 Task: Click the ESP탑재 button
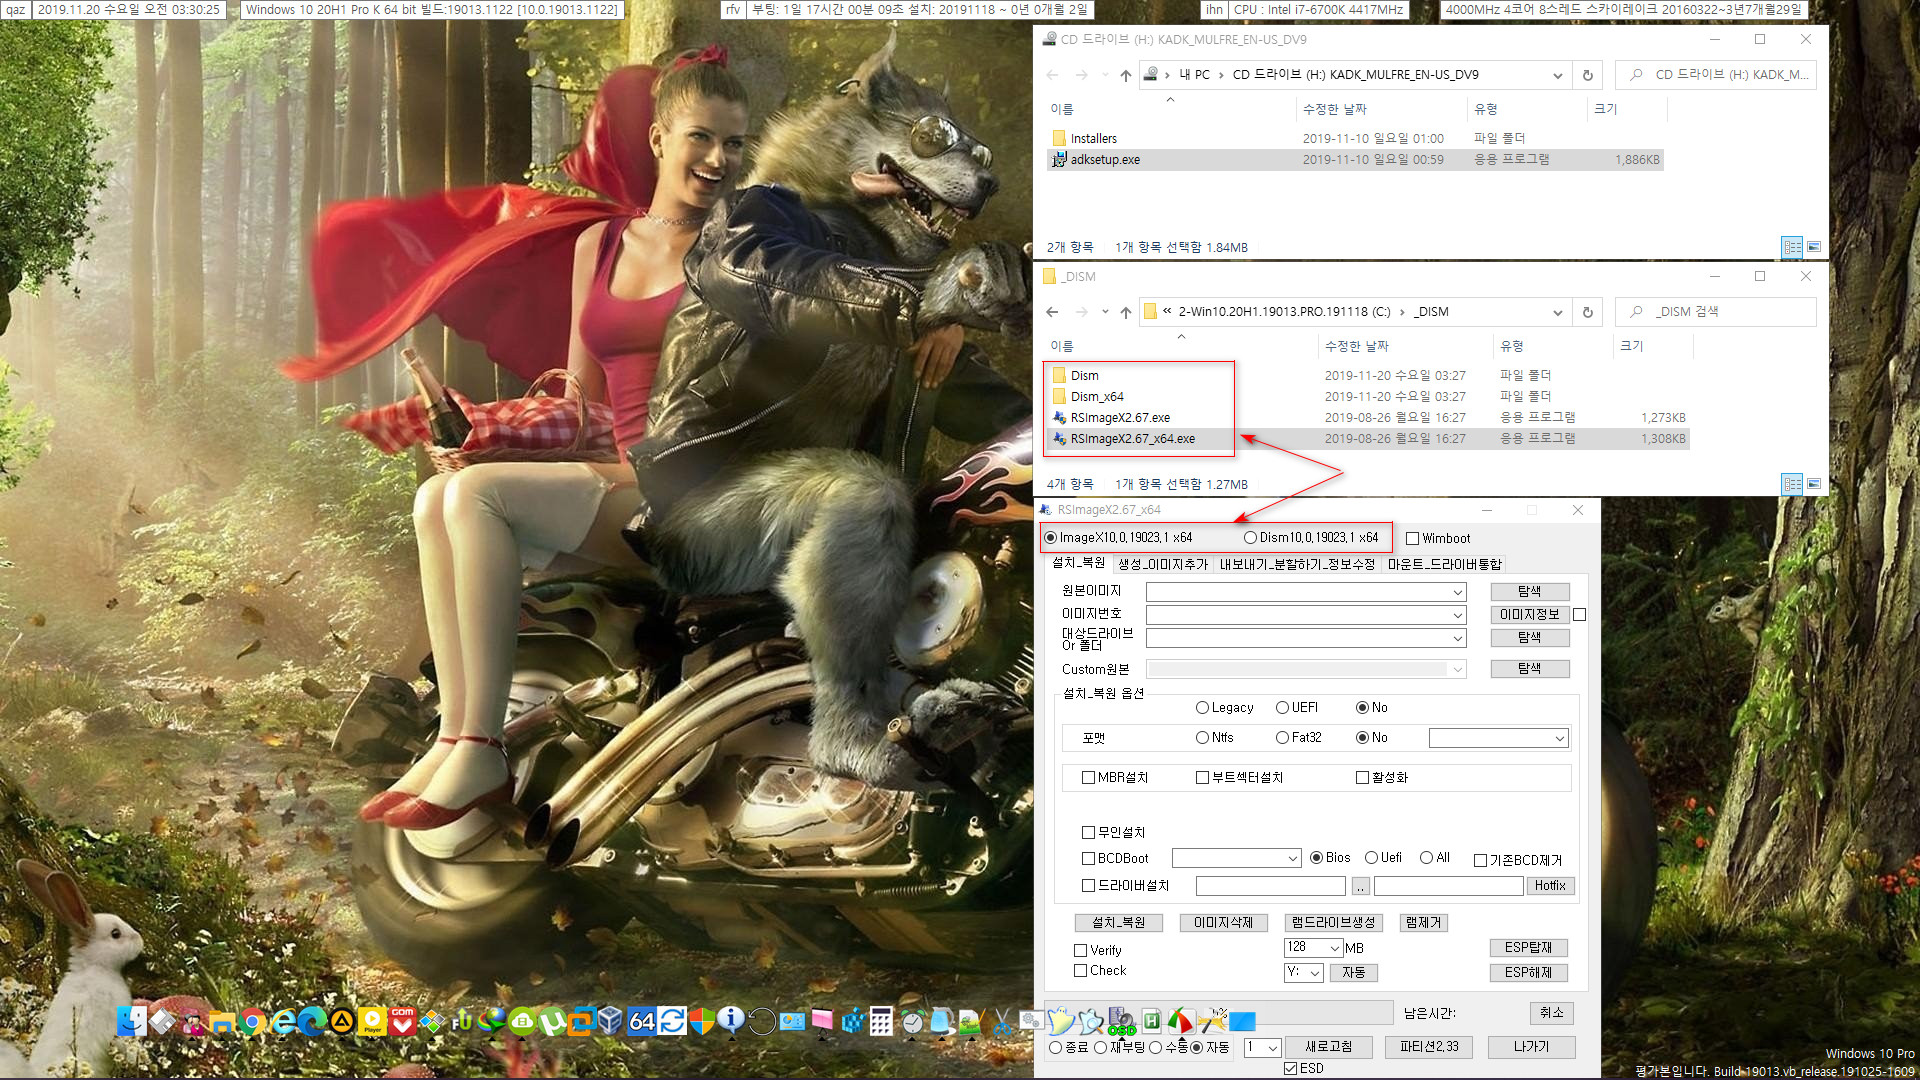pyautogui.click(x=1528, y=948)
